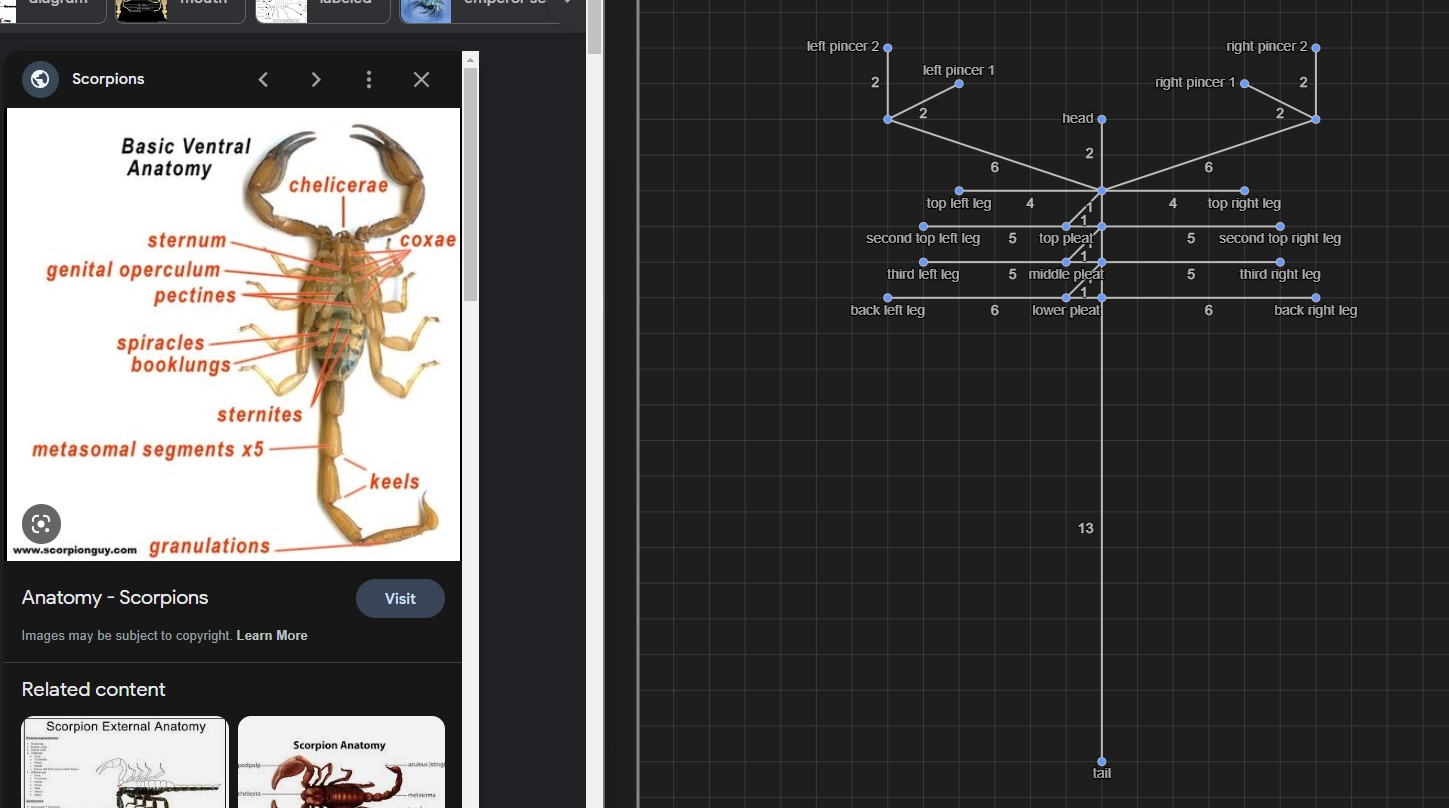
Task: Click the weight 2 on the head edge
Action: (x=1089, y=154)
